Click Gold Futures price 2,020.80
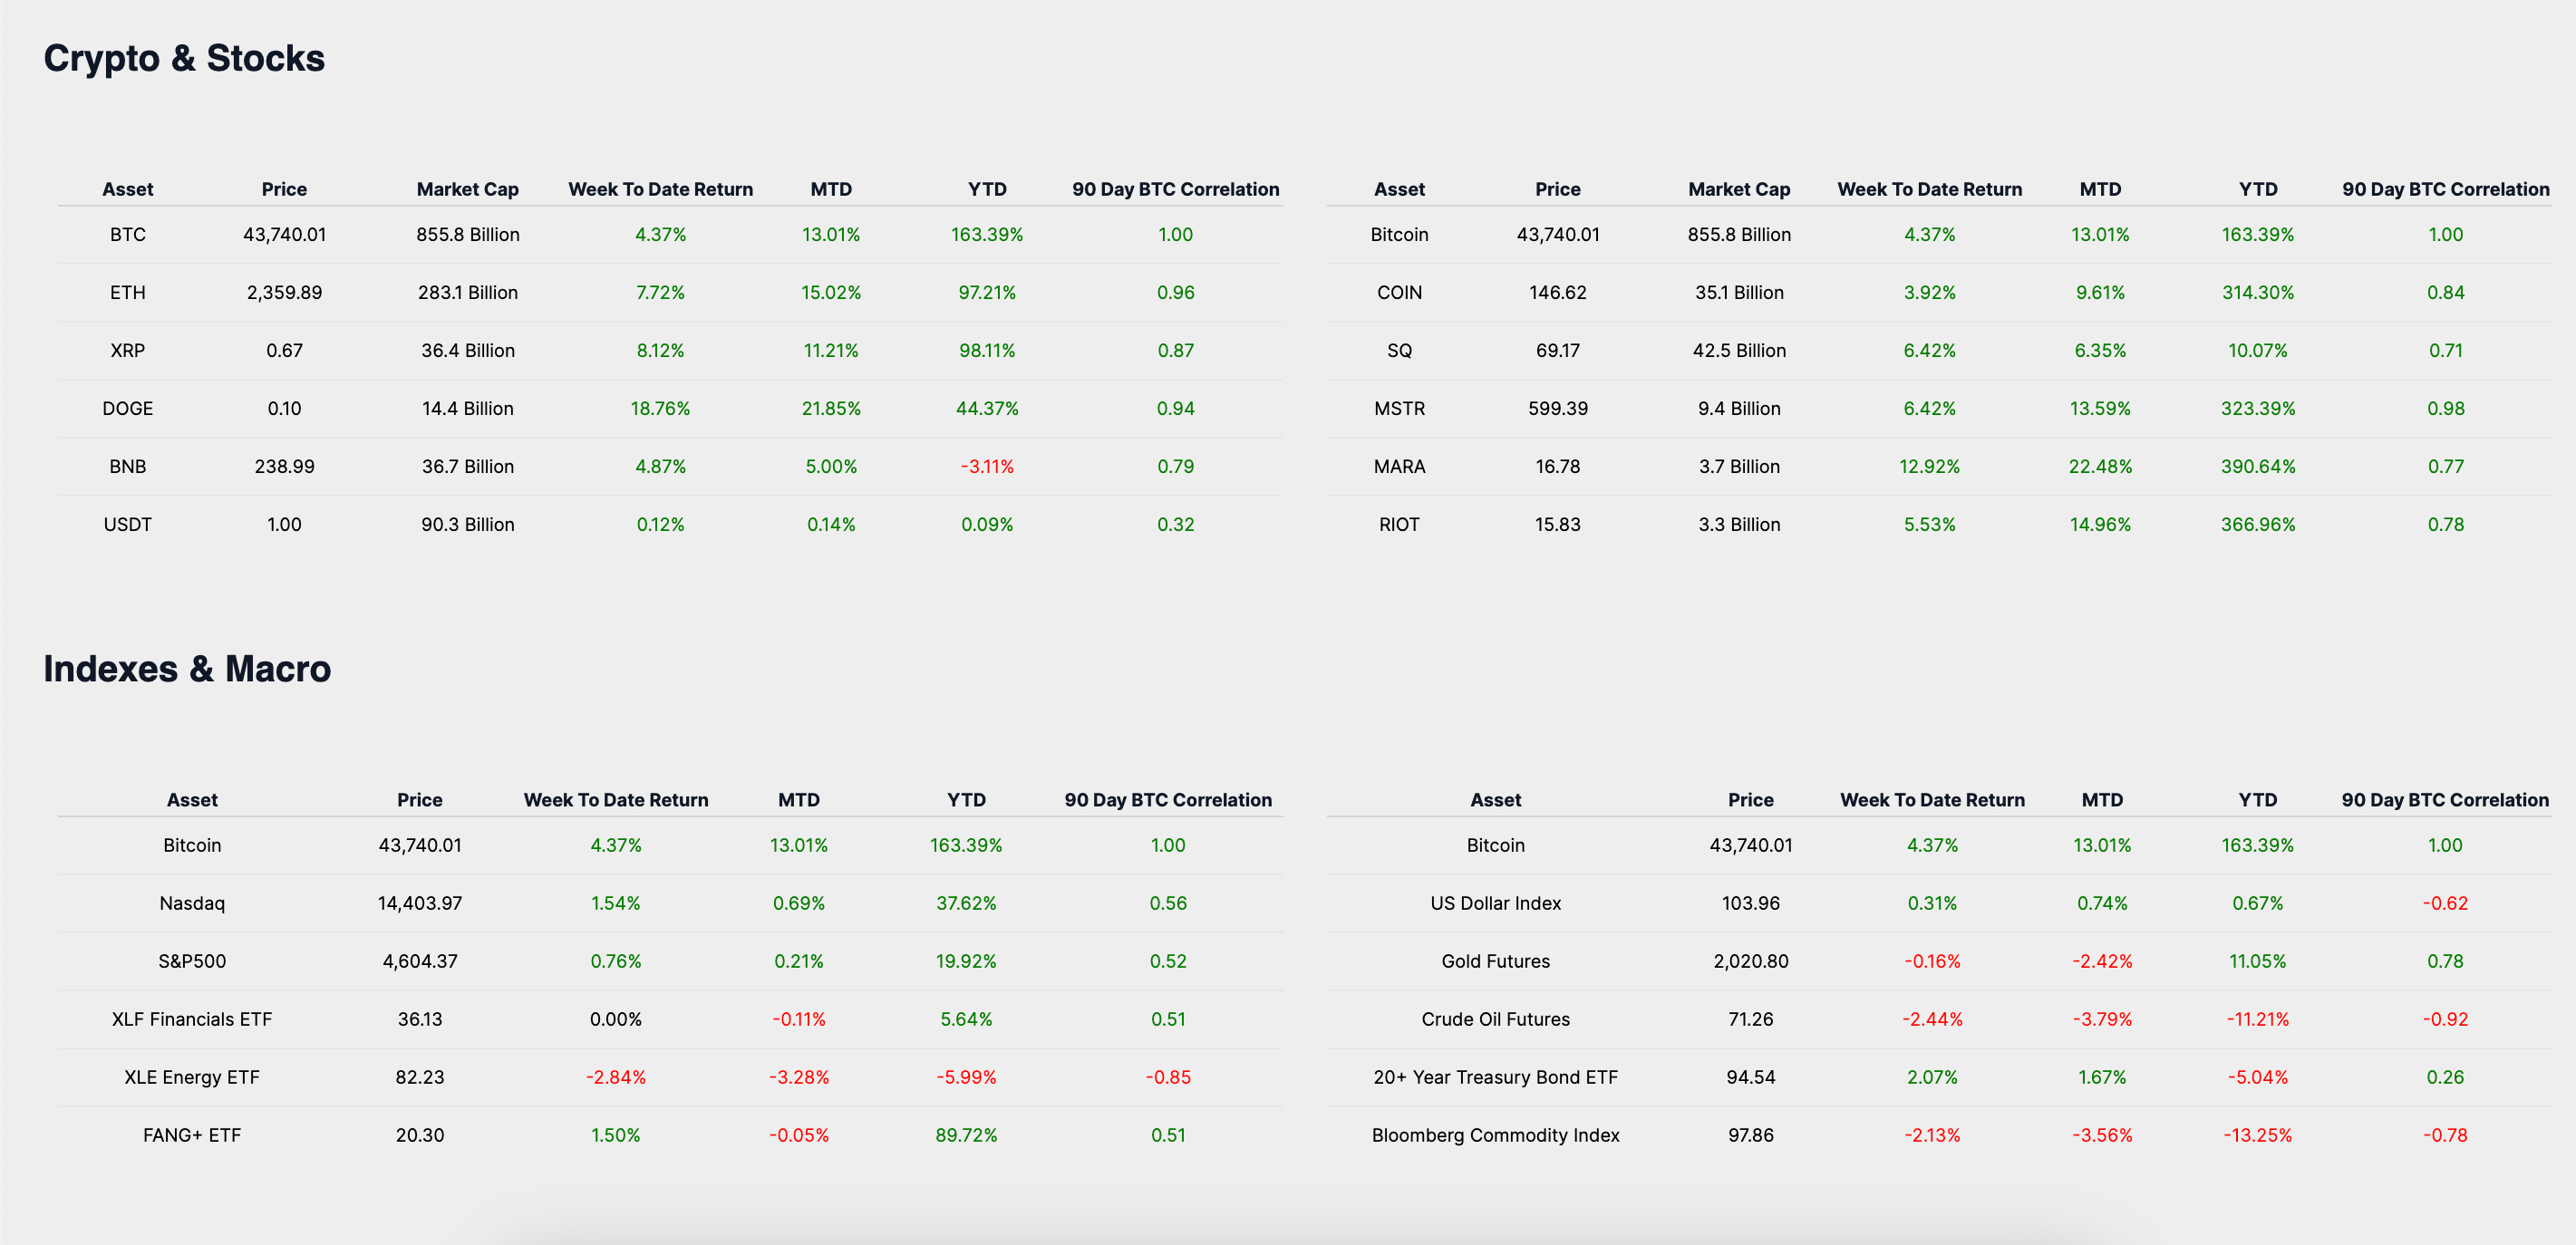Viewport: 2576px width, 1245px height. point(1750,961)
